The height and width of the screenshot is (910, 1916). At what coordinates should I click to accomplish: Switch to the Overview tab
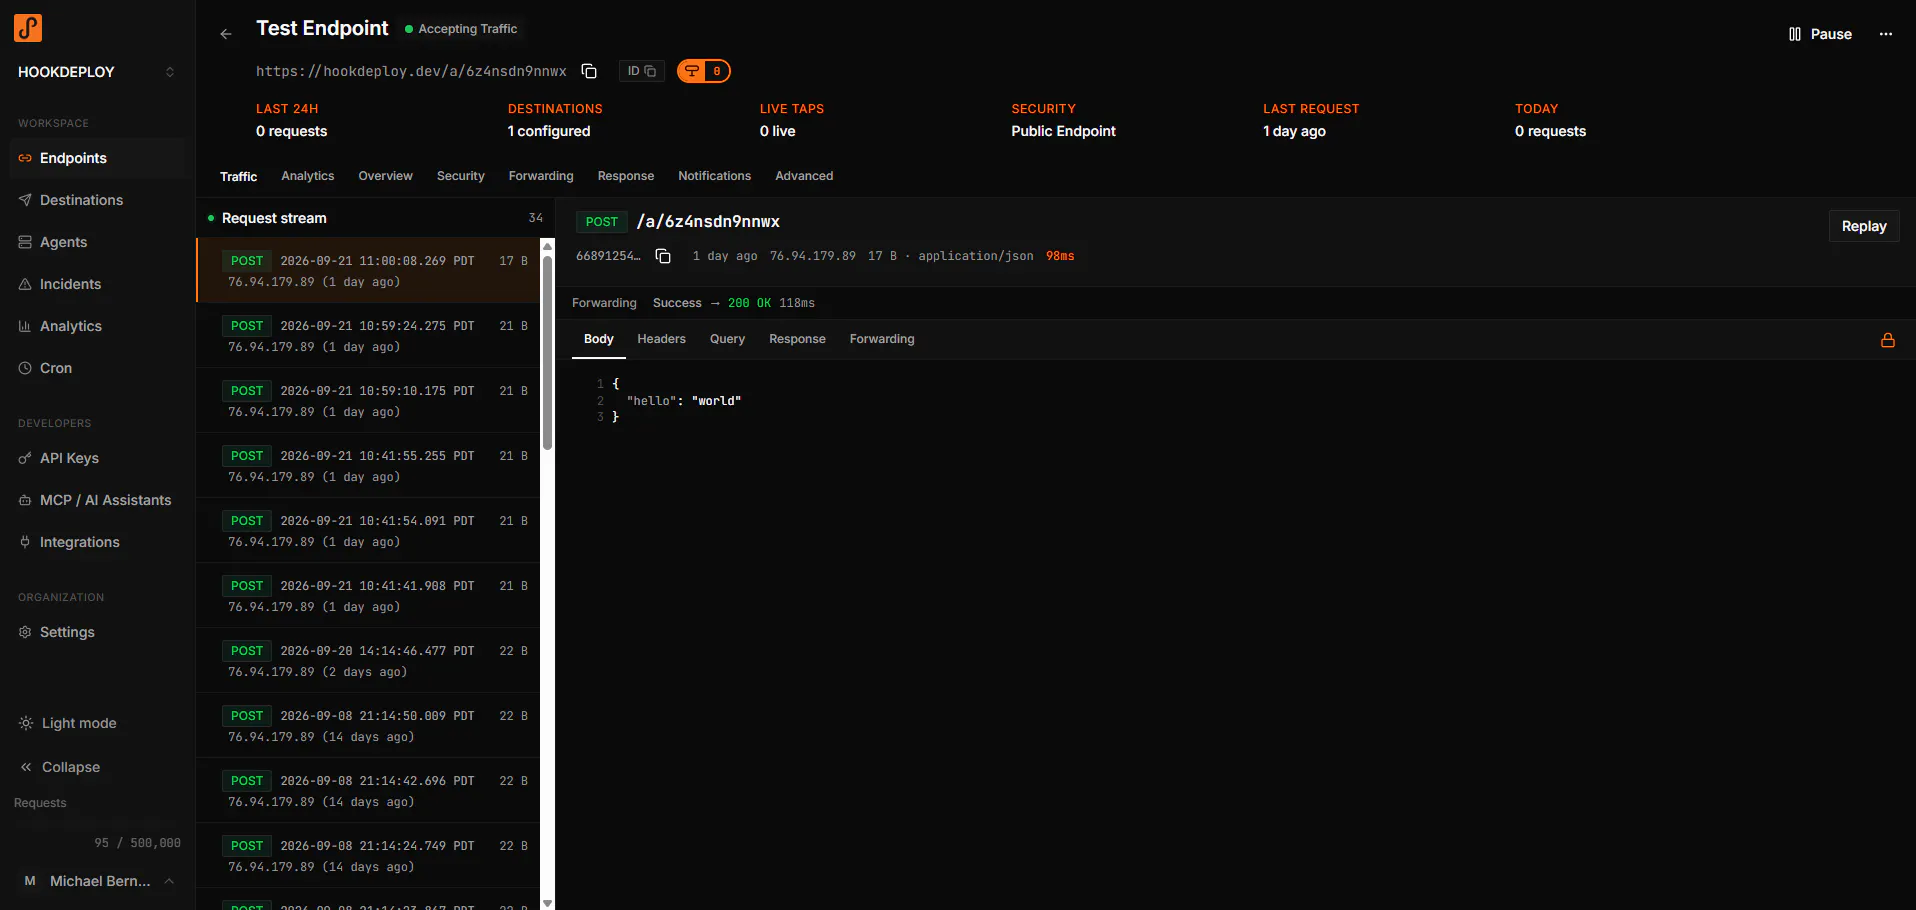click(385, 176)
